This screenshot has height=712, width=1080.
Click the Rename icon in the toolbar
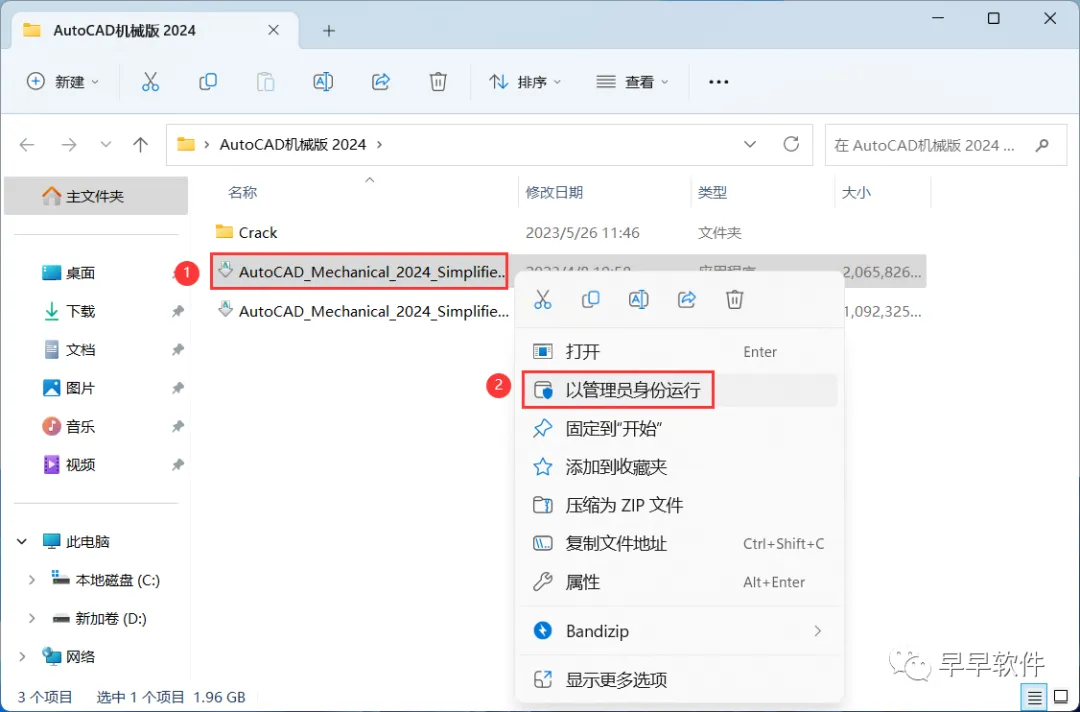323,82
